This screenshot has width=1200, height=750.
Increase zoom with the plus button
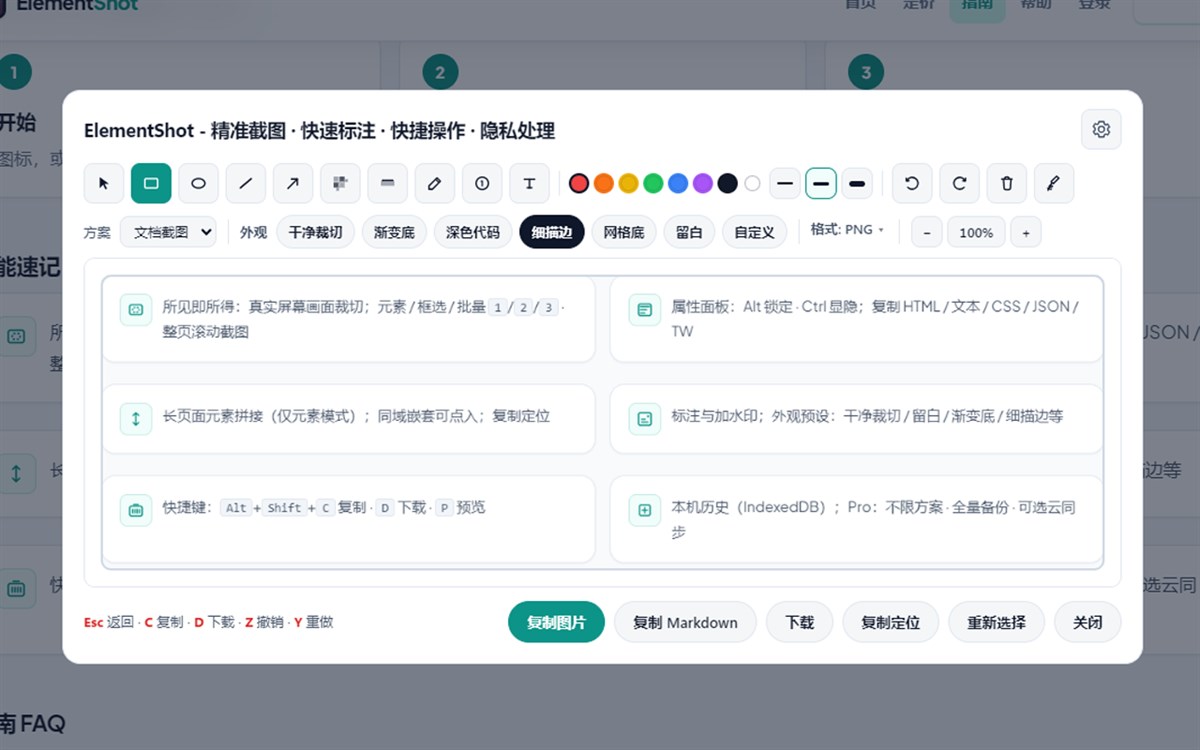point(1025,232)
